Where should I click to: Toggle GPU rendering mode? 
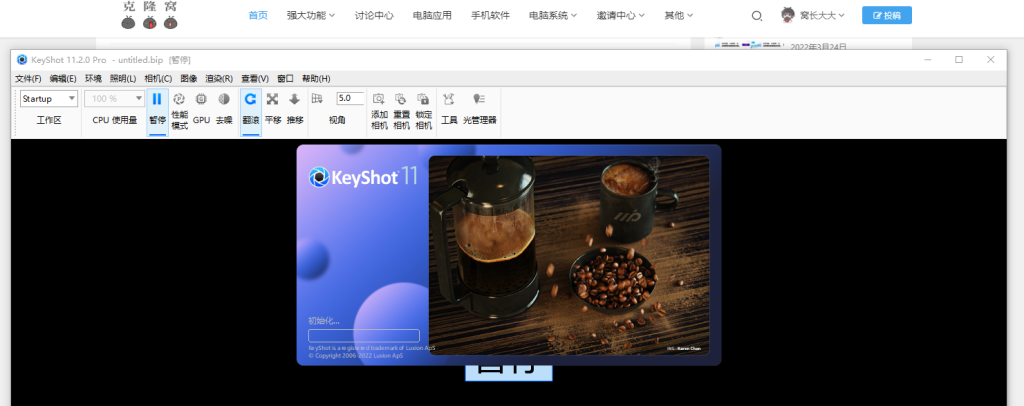(x=201, y=109)
